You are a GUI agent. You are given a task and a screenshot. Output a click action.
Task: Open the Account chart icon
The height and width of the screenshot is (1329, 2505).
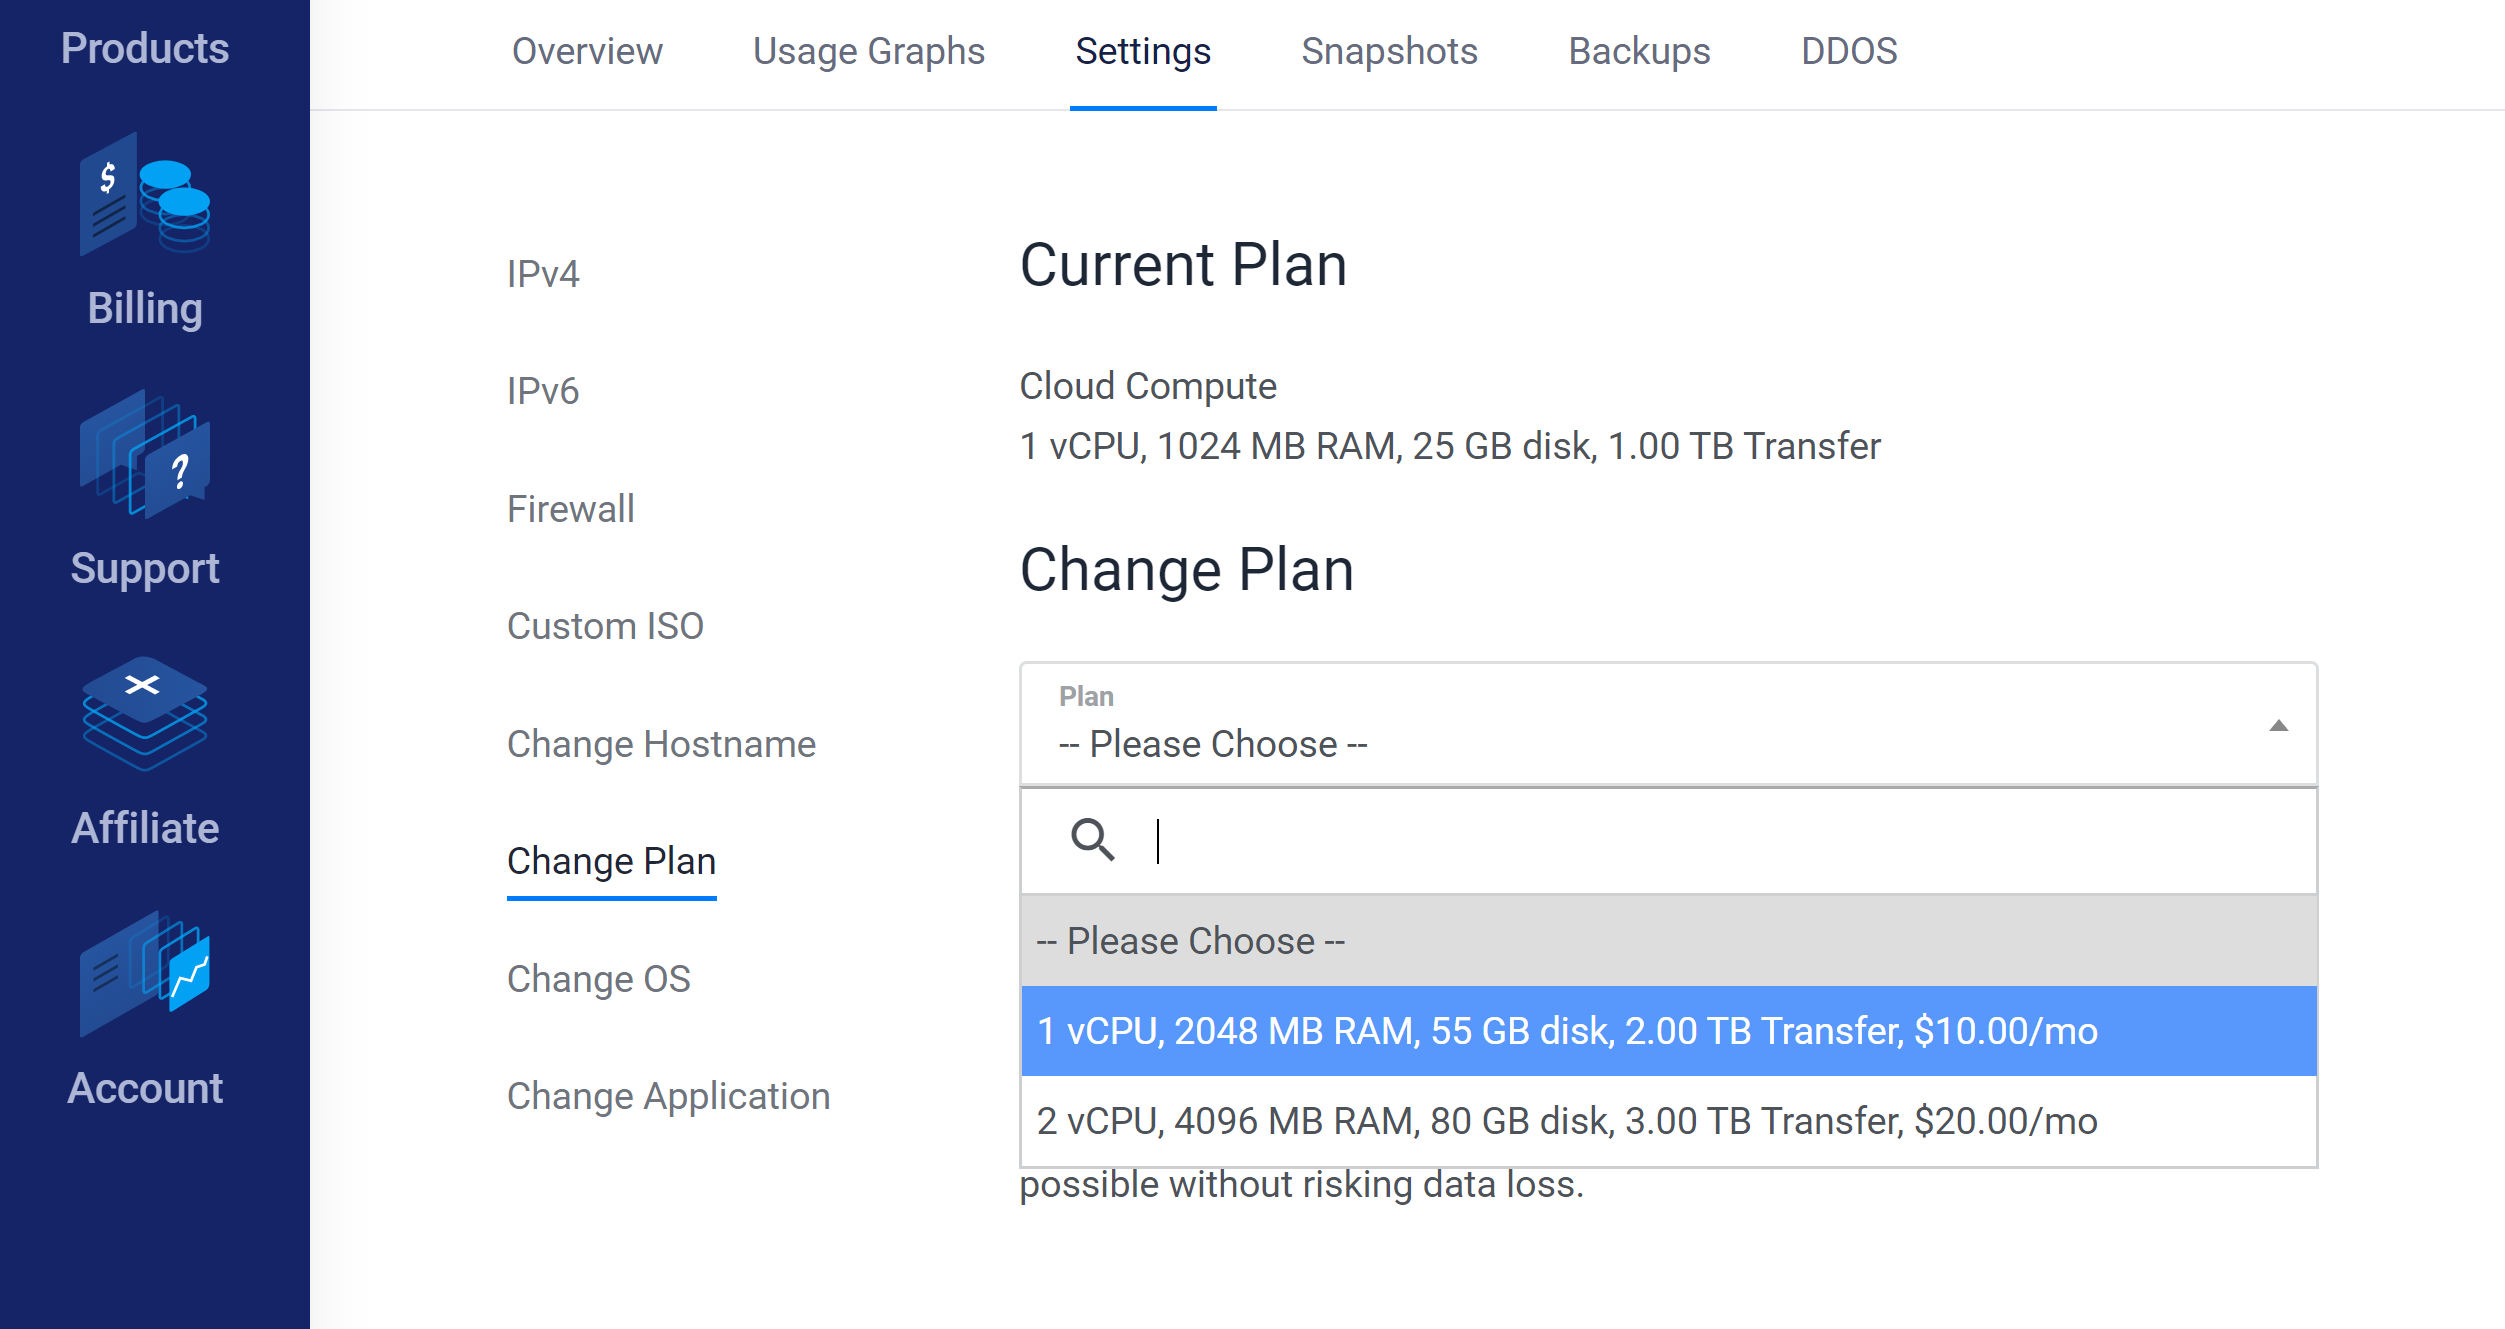(145, 974)
